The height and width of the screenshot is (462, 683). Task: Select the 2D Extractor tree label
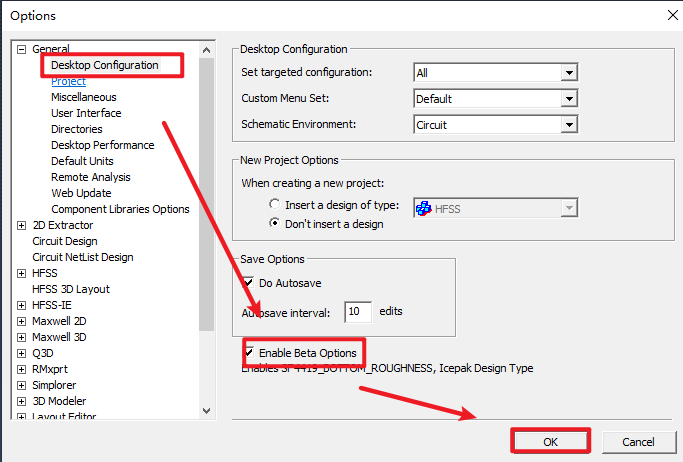pyautogui.click(x=63, y=226)
